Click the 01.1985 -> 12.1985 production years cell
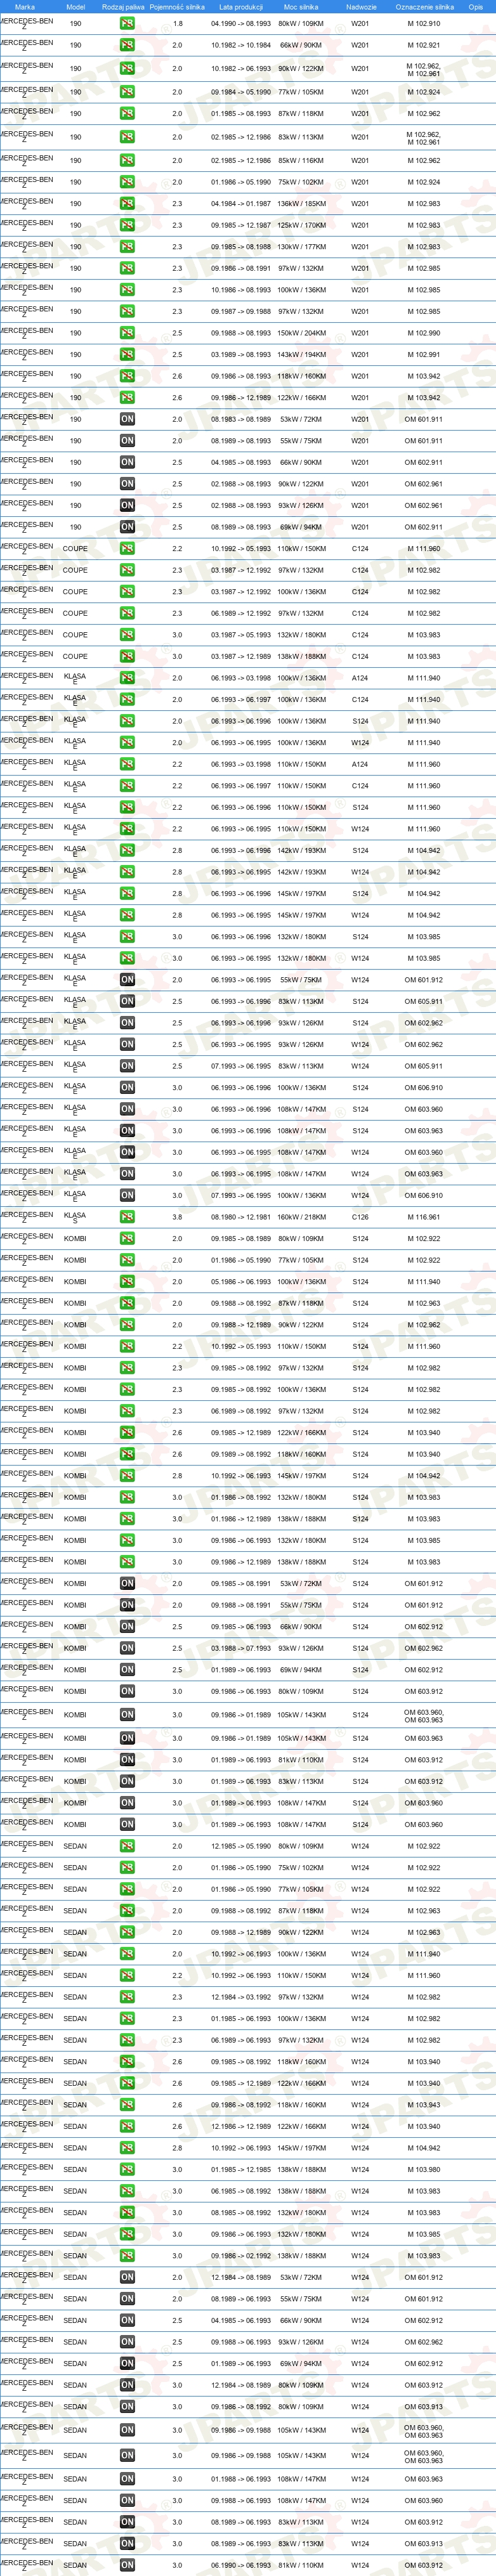The width and height of the screenshot is (496, 2576). coord(241,2170)
